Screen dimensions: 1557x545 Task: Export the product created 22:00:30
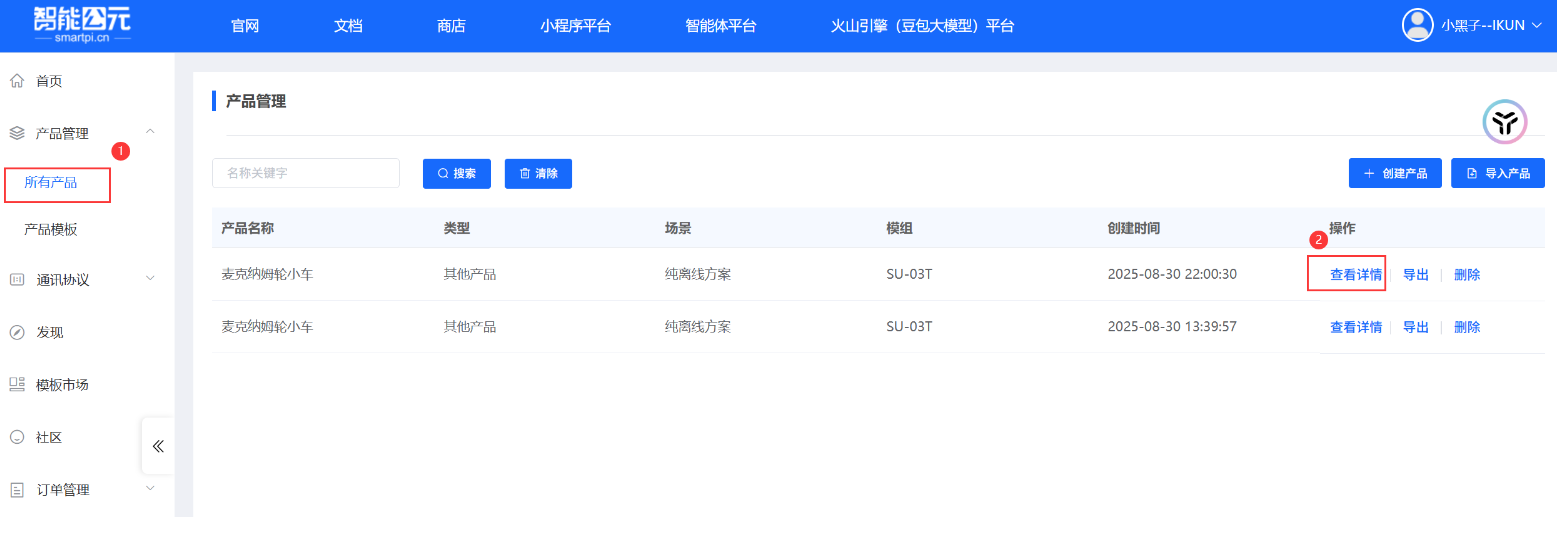[1416, 274]
